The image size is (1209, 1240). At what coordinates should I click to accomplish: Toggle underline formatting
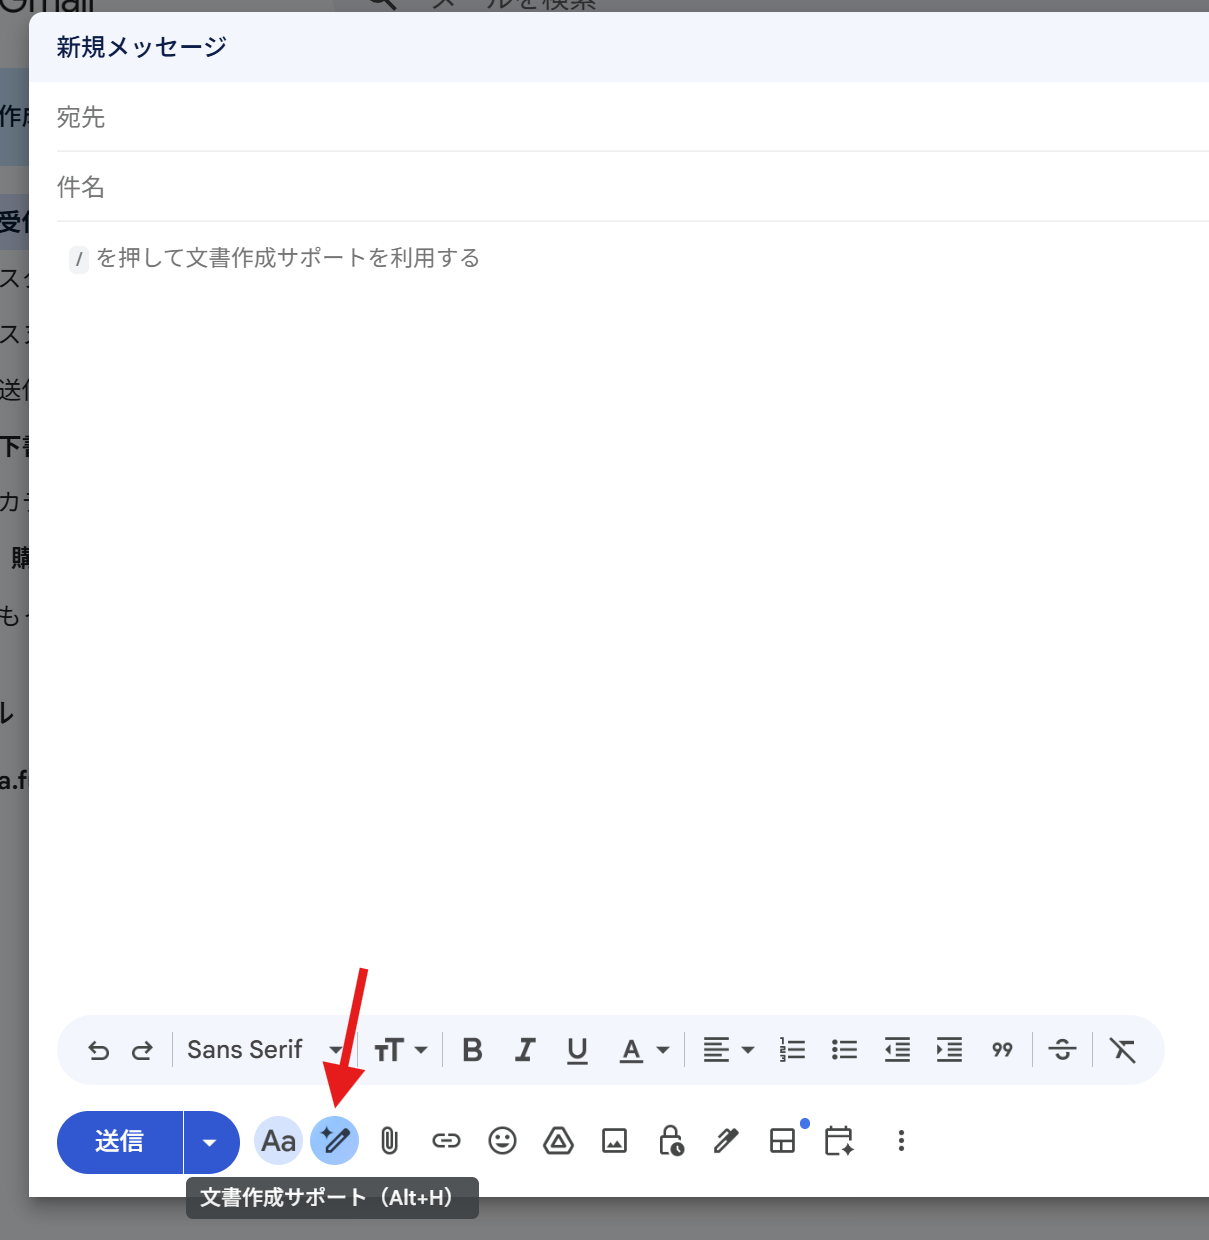coord(577,1050)
